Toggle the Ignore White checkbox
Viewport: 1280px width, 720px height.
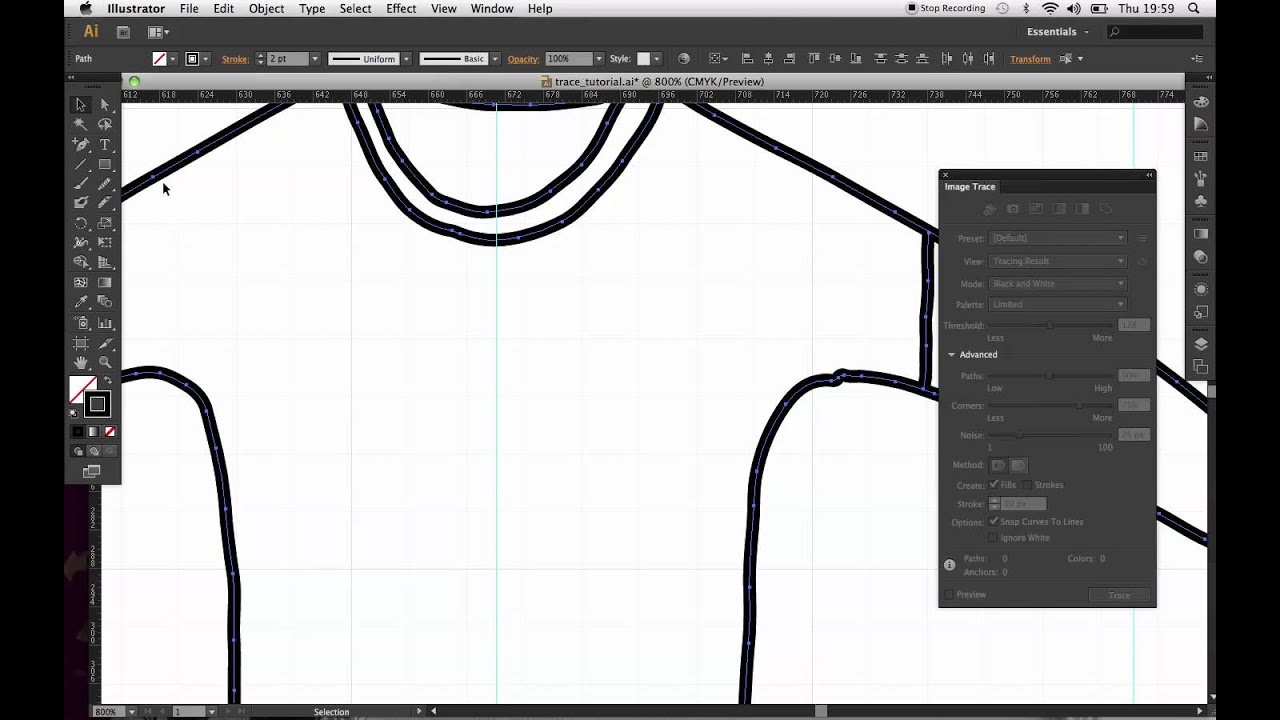994,538
